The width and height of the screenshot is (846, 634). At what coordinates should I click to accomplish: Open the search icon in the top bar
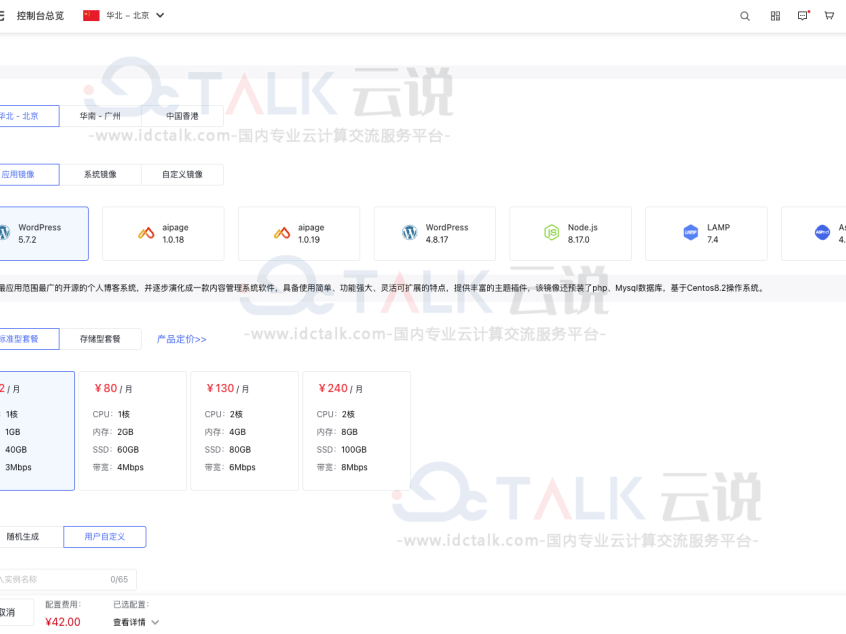(x=745, y=16)
